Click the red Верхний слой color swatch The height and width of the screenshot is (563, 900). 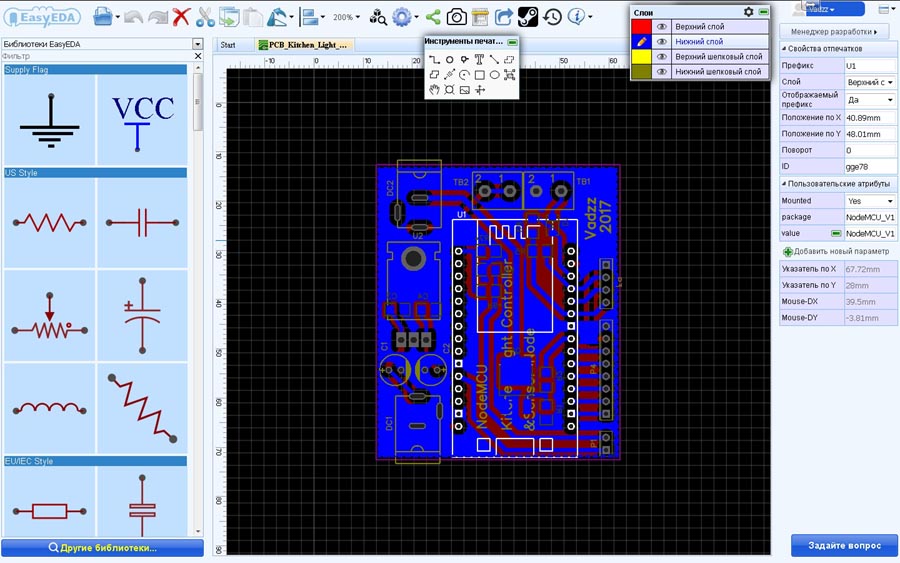click(x=641, y=26)
